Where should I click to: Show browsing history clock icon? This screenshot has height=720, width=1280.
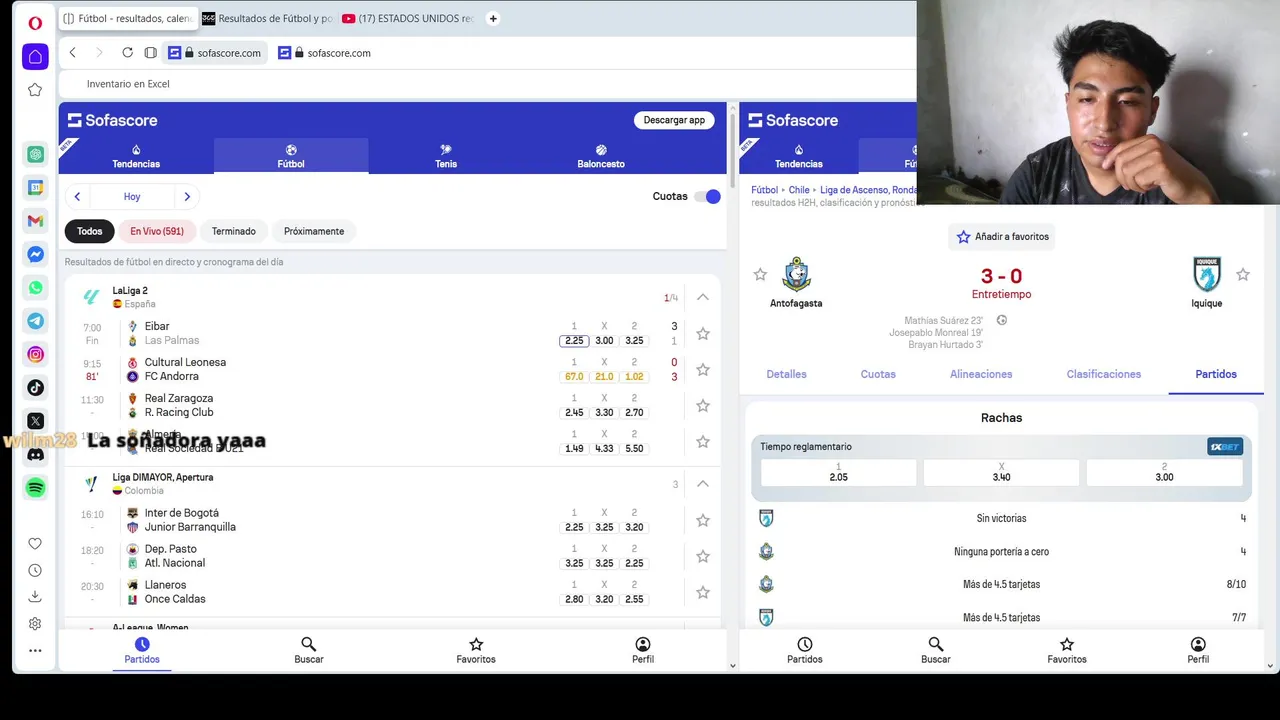35,570
